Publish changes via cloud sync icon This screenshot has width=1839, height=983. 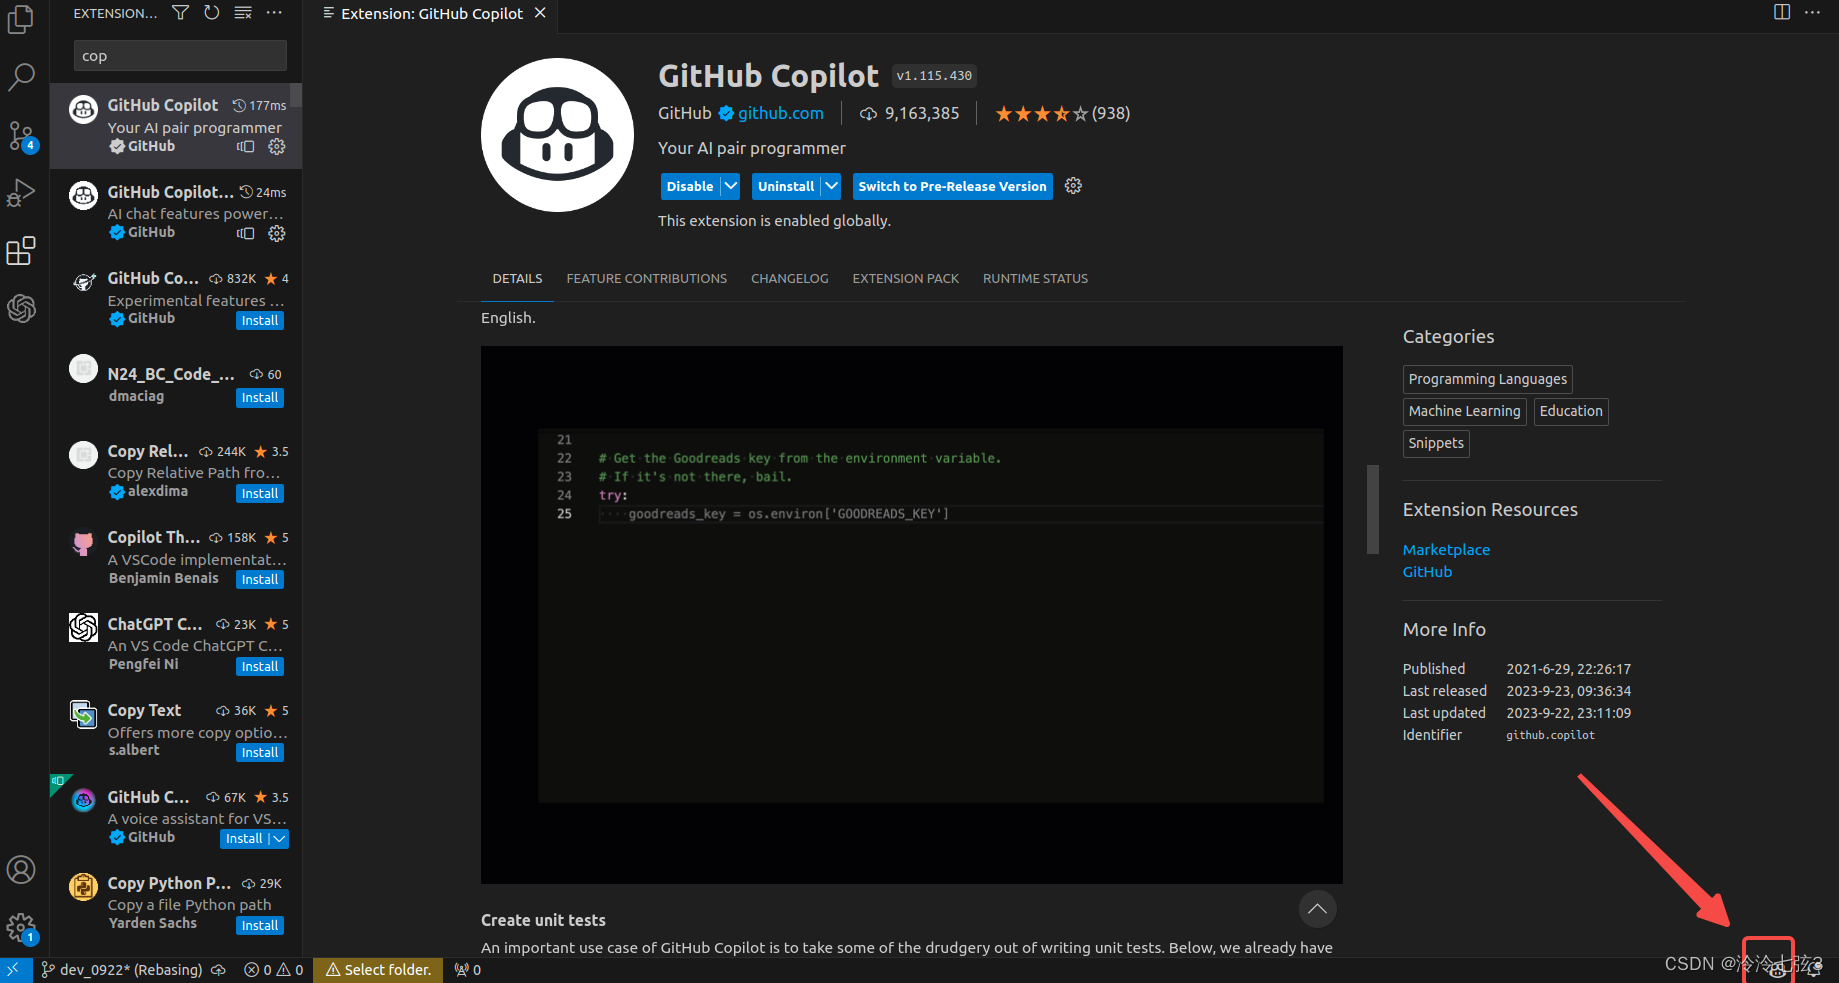click(218, 970)
